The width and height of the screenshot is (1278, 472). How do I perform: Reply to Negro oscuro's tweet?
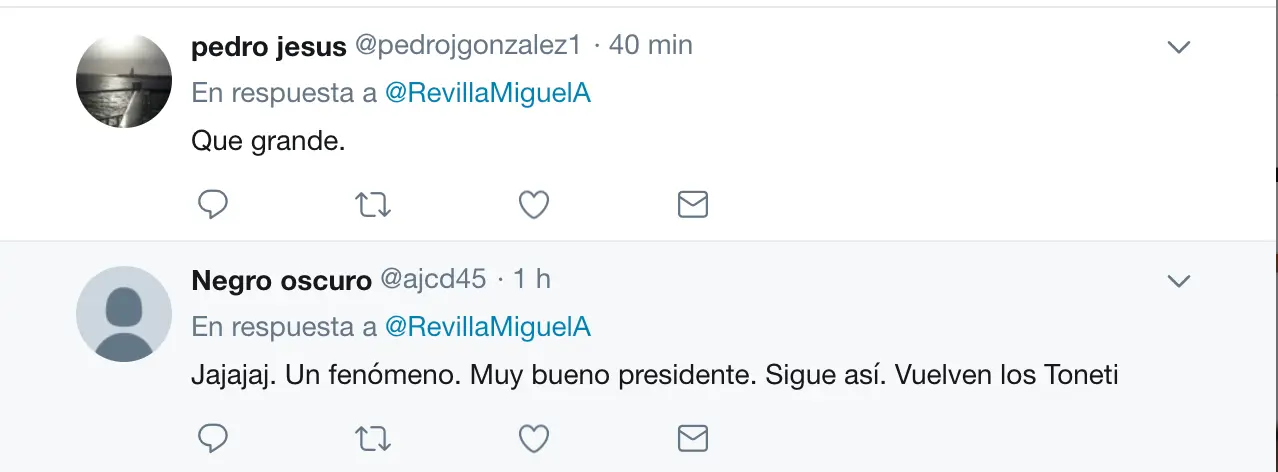(212, 438)
